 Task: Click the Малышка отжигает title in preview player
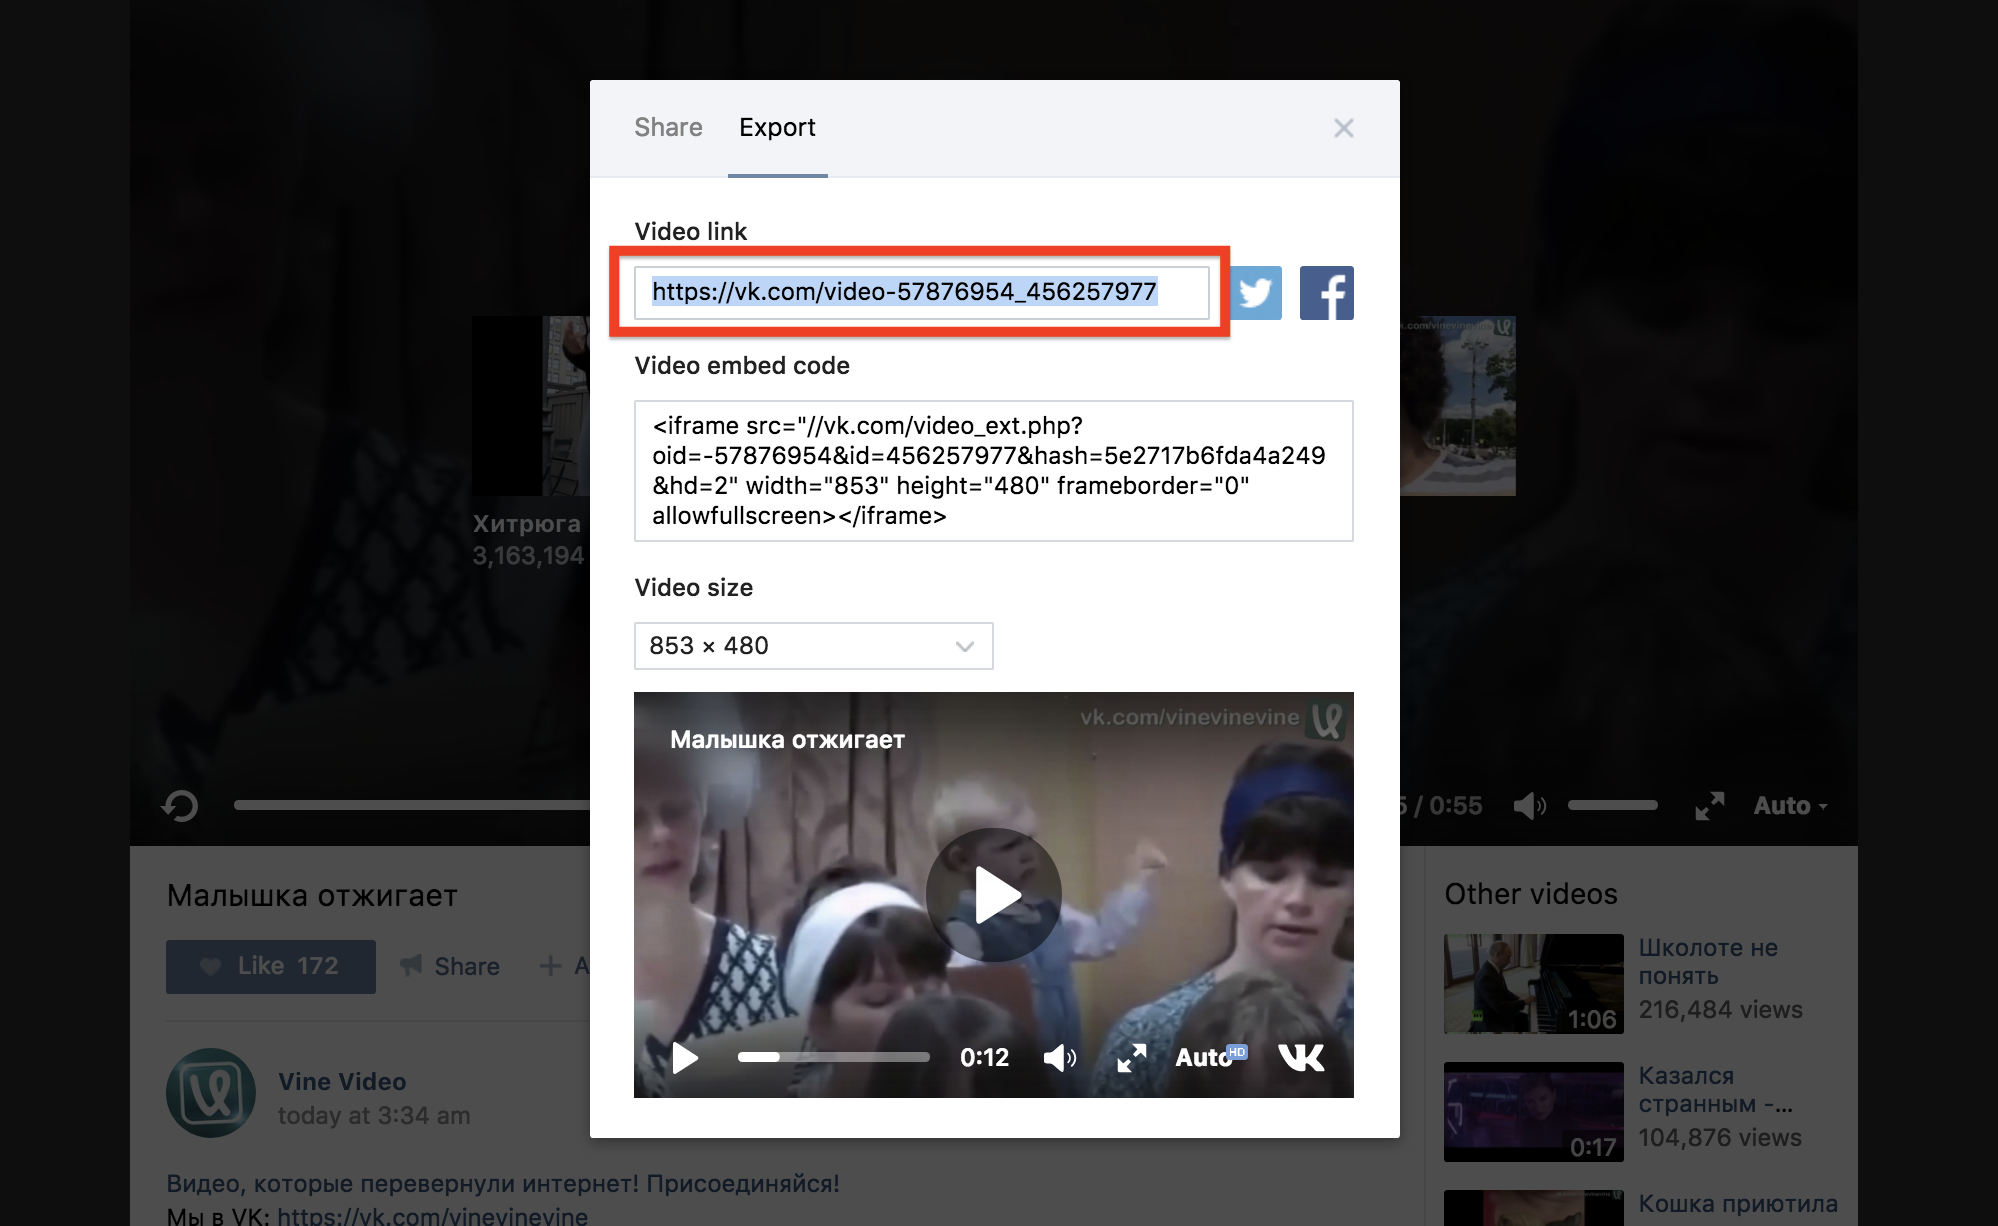787,740
